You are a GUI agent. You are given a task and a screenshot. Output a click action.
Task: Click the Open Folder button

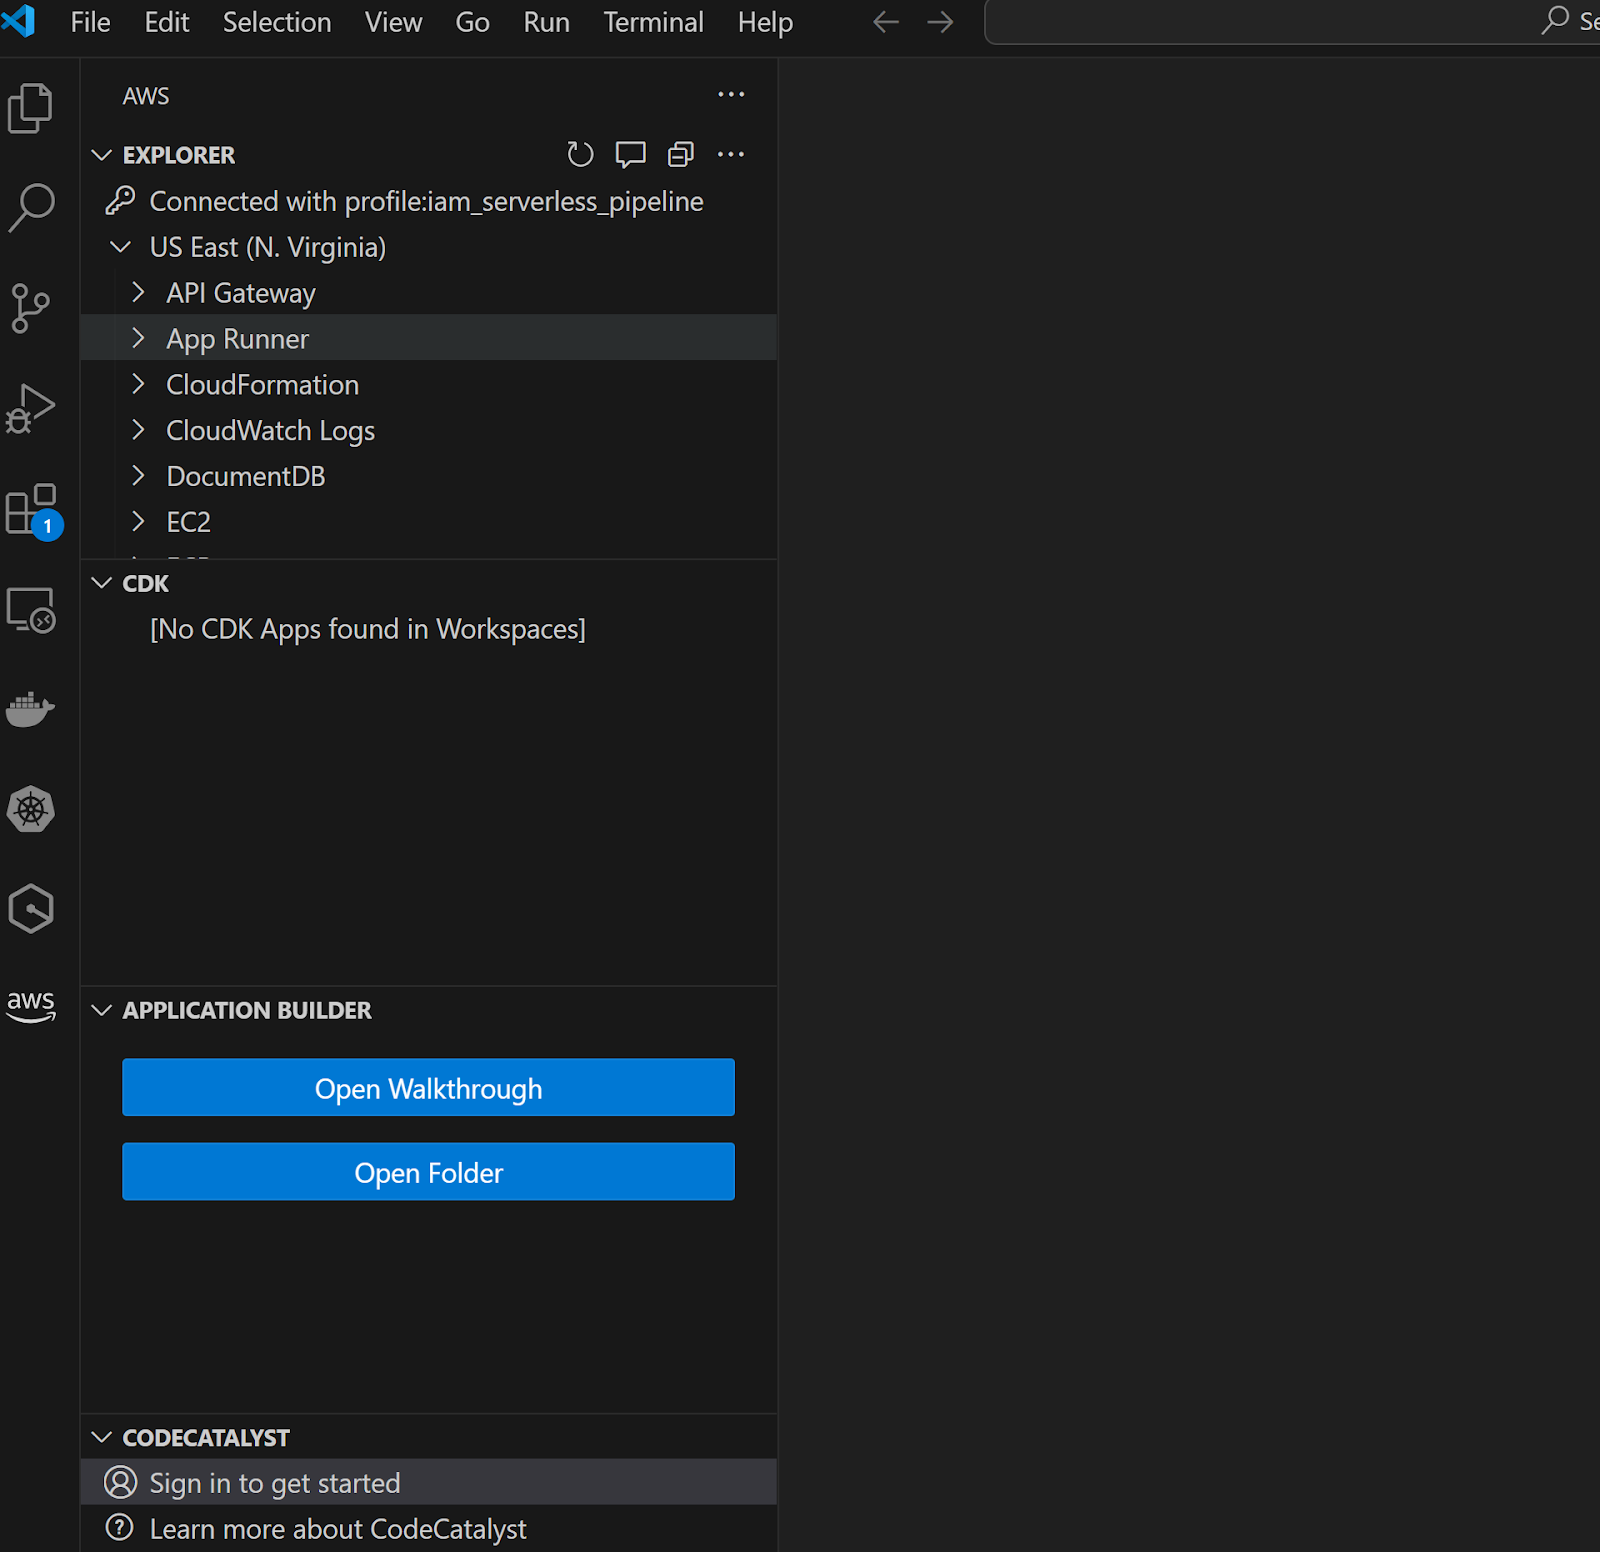(x=428, y=1171)
